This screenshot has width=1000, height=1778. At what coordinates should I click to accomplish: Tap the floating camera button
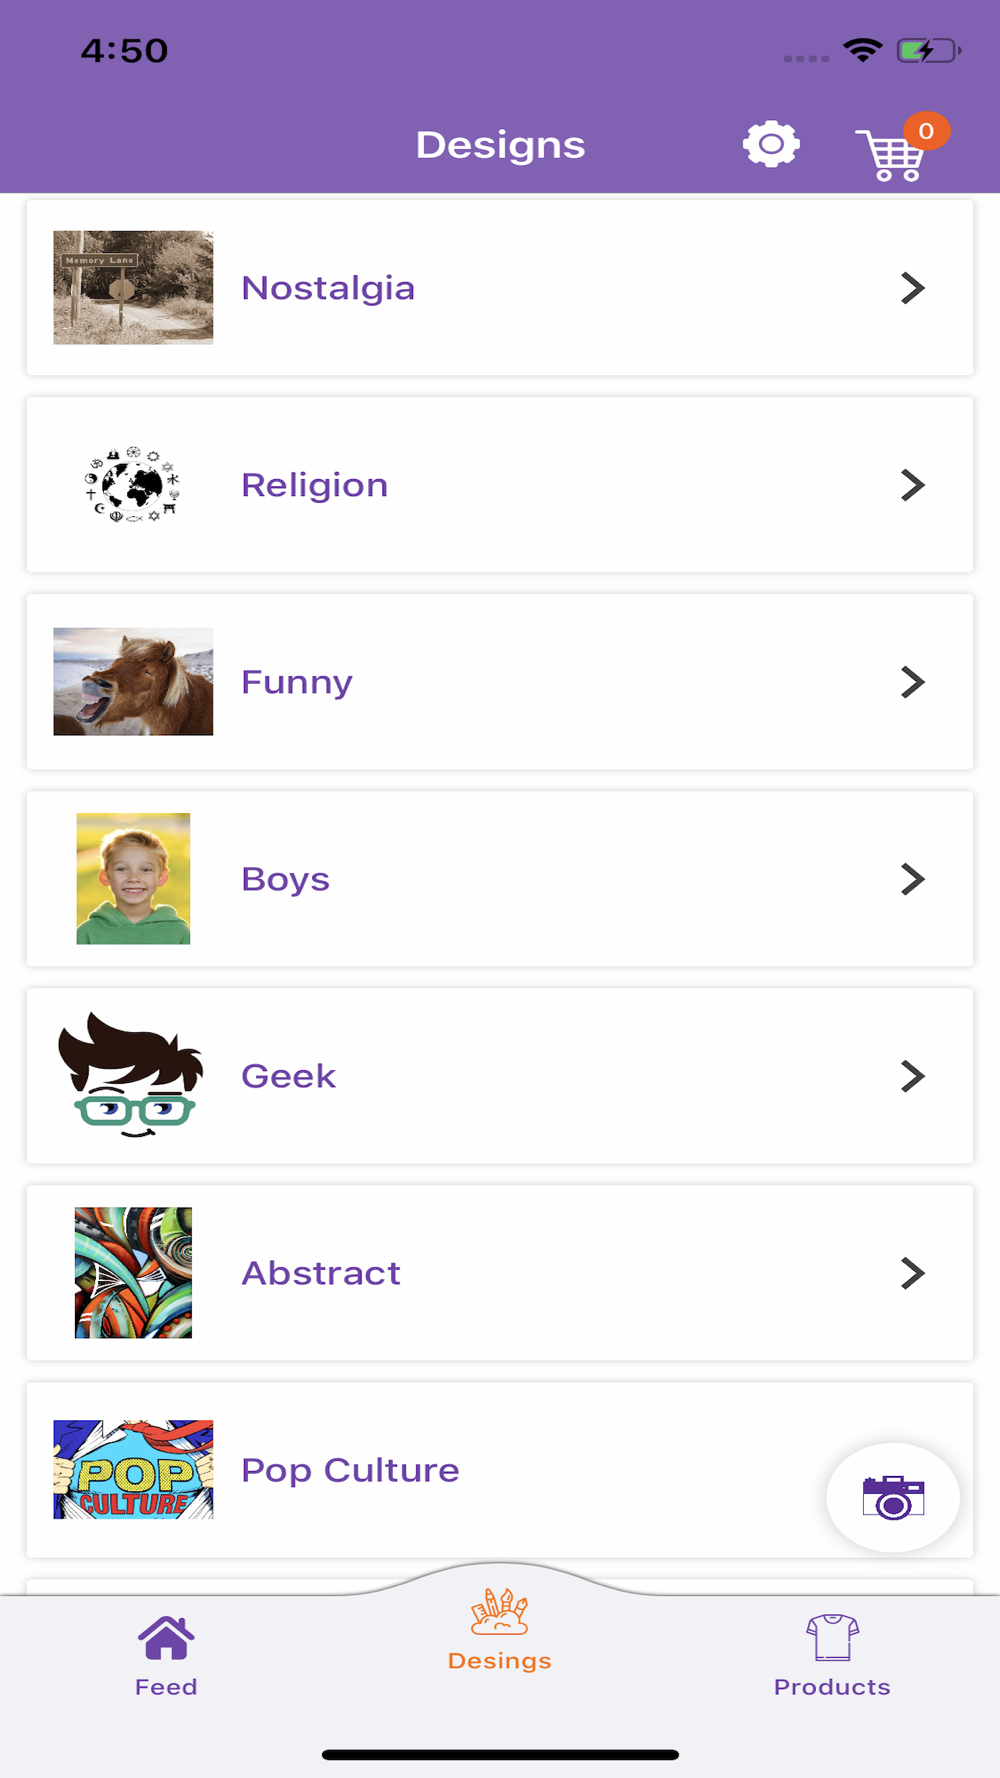point(893,1497)
